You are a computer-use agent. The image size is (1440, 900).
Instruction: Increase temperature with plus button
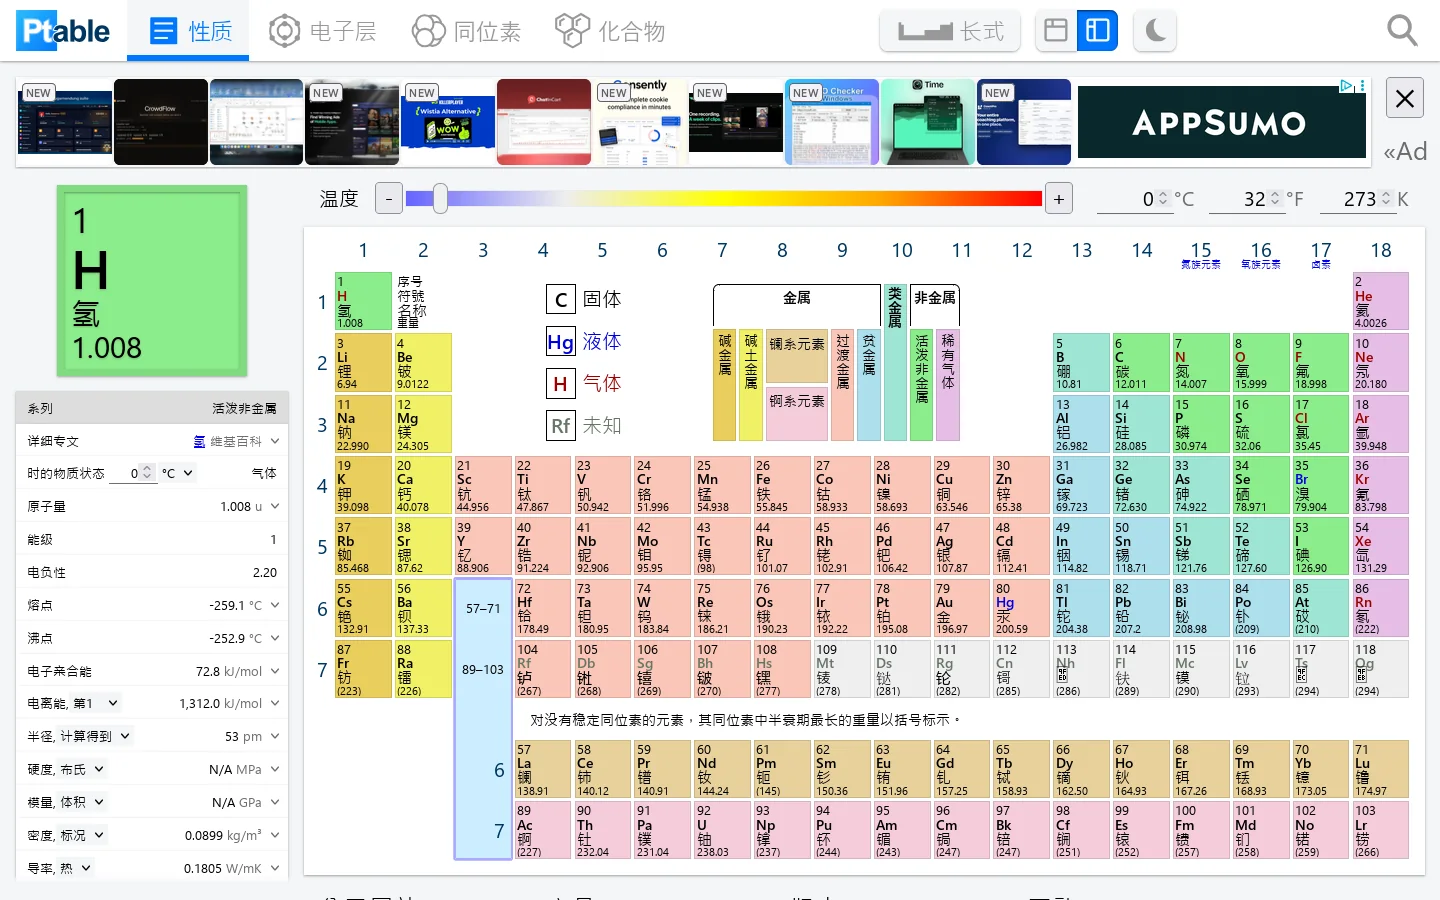click(1058, 198)
